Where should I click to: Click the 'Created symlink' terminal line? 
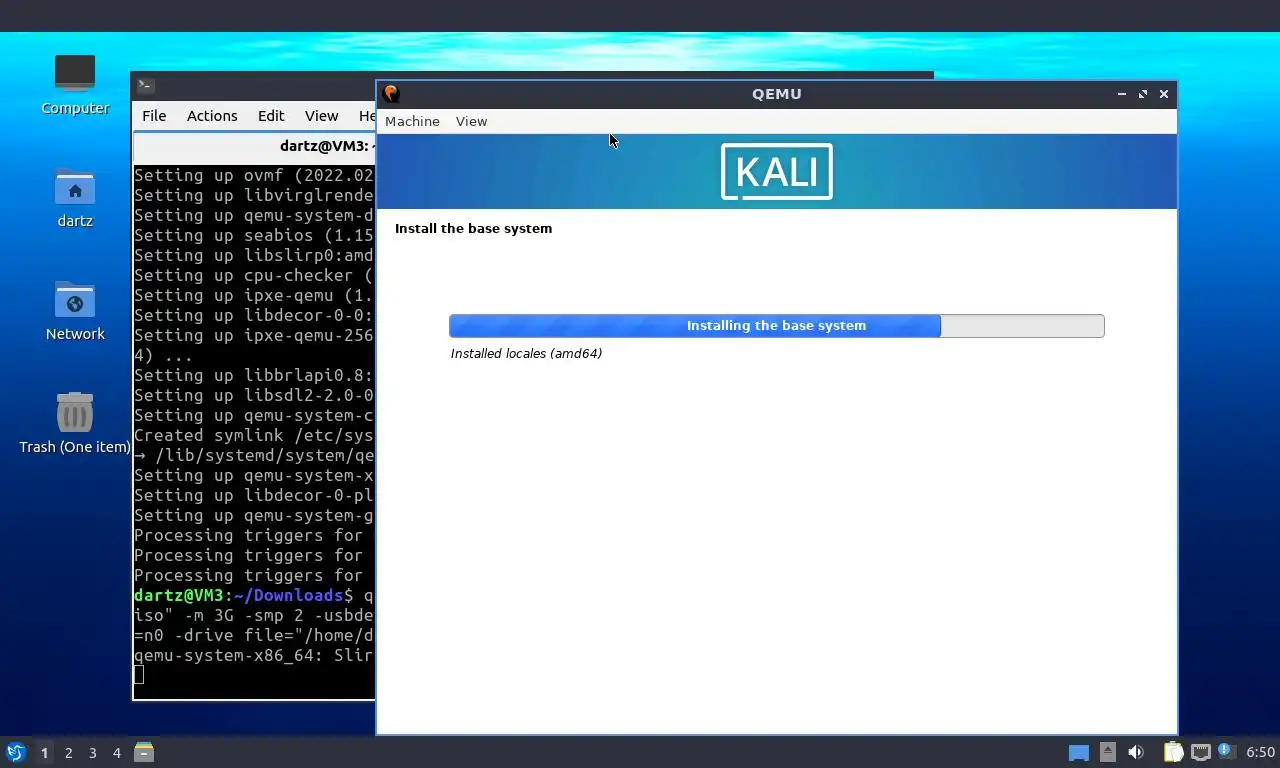point(254,435)
